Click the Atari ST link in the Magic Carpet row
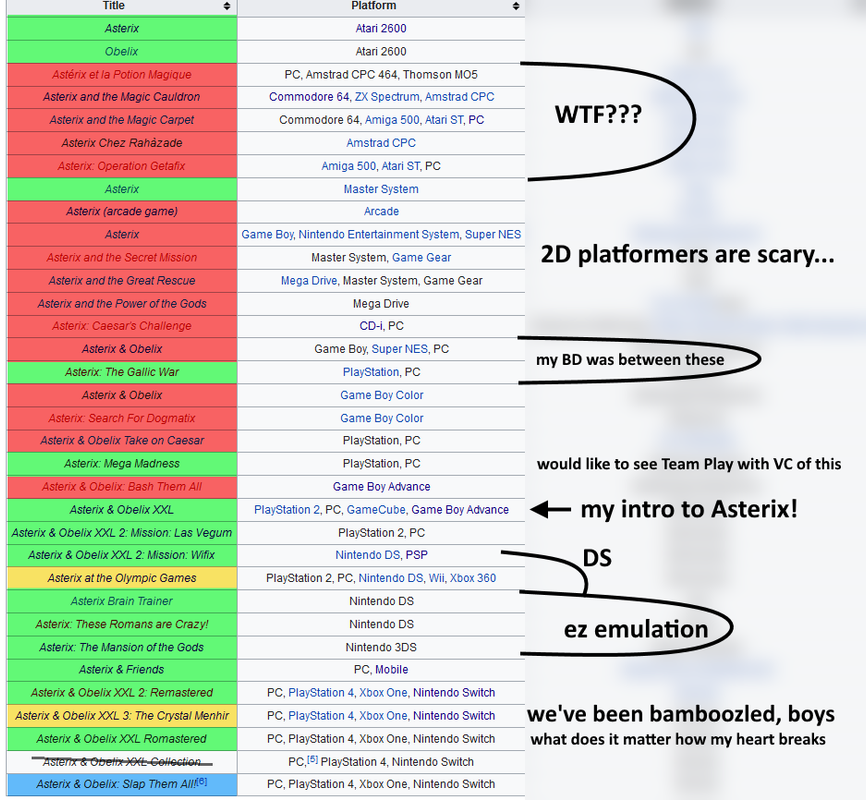Image resolution: width=866 pixels, height=800 pixels. coord(443,120)
